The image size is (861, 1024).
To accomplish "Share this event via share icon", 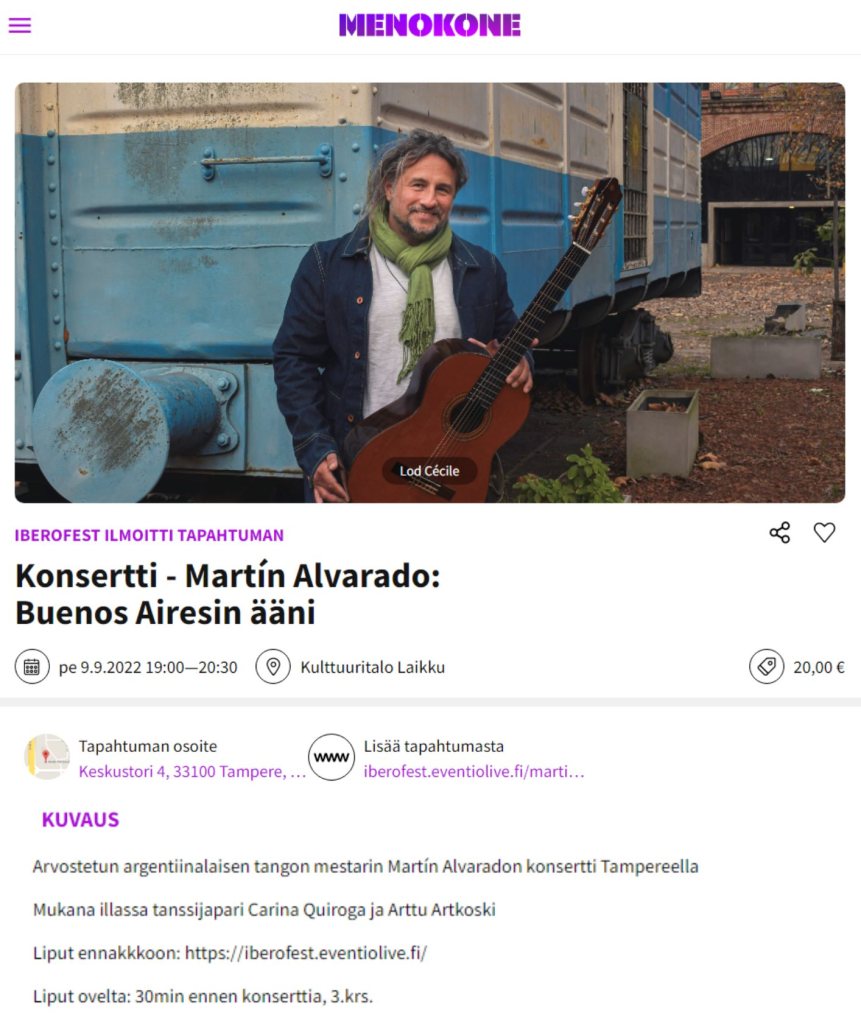I will click(779, 533).
